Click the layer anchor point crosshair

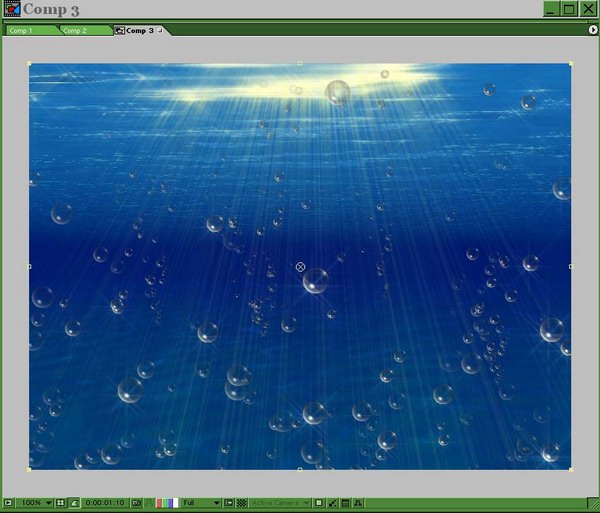pyautogui.click(x=300, y=267)
